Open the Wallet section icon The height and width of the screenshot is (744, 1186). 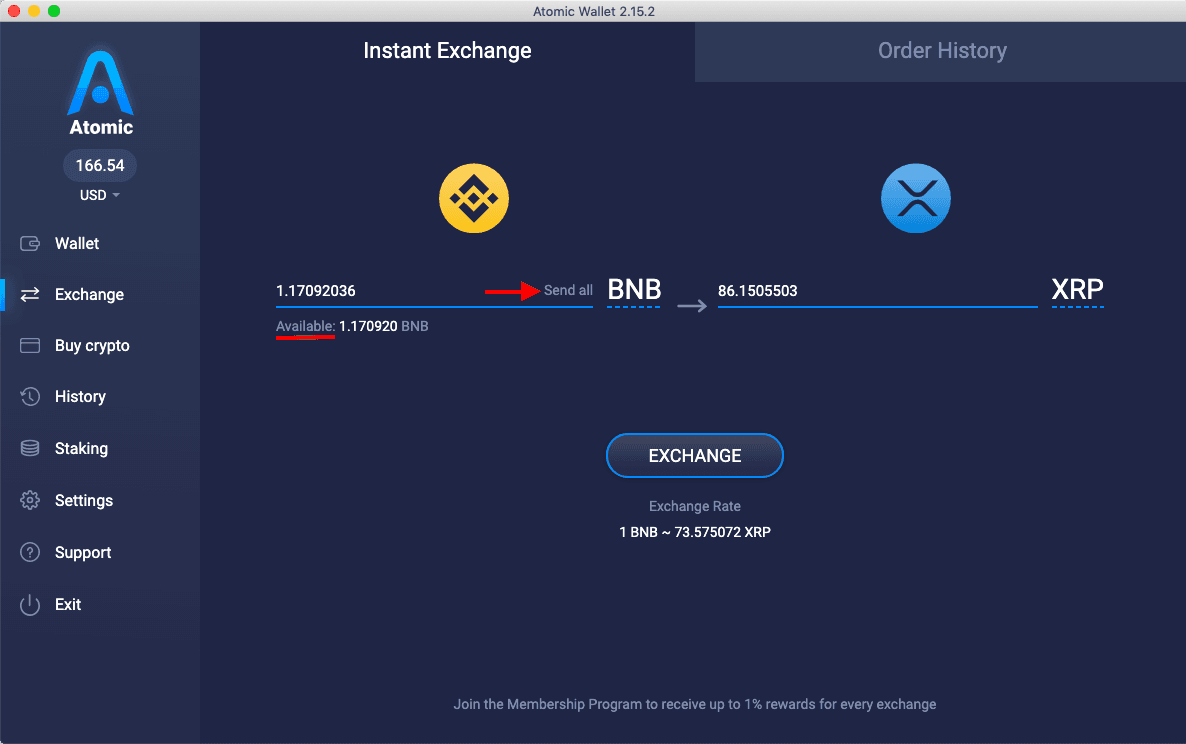[29, 243]
